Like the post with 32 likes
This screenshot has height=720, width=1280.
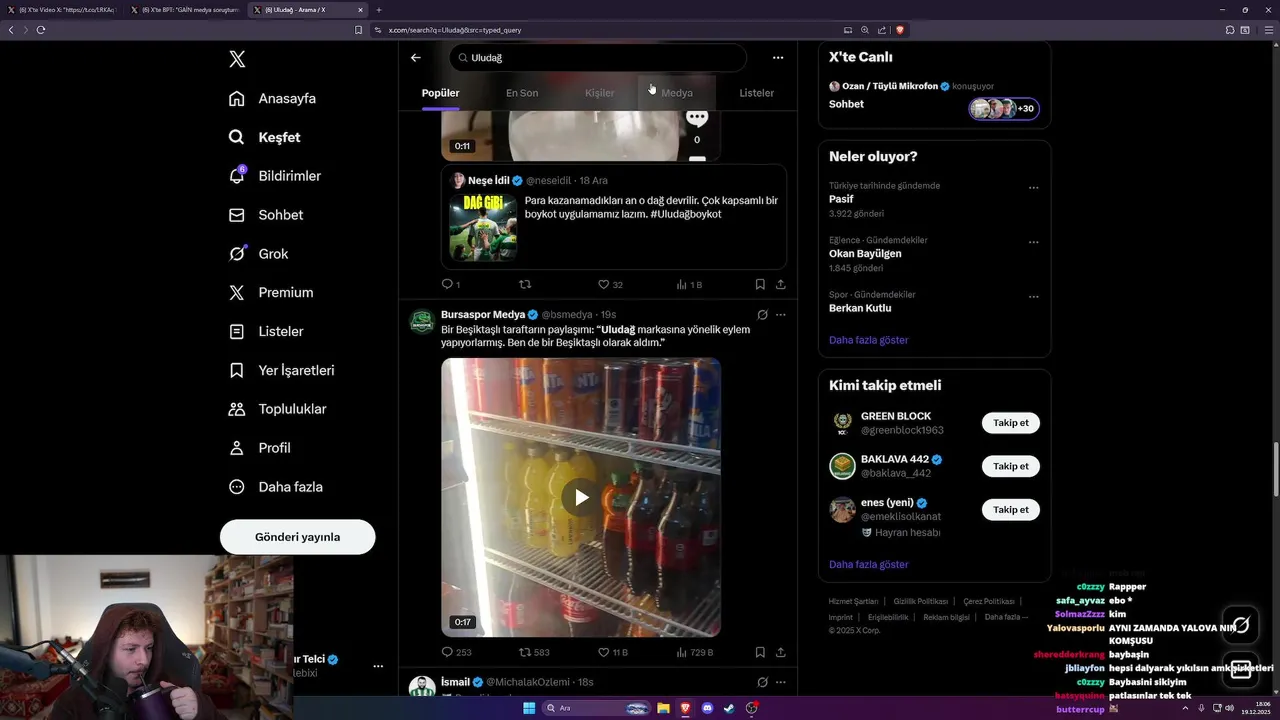click(x=610, y=285)
